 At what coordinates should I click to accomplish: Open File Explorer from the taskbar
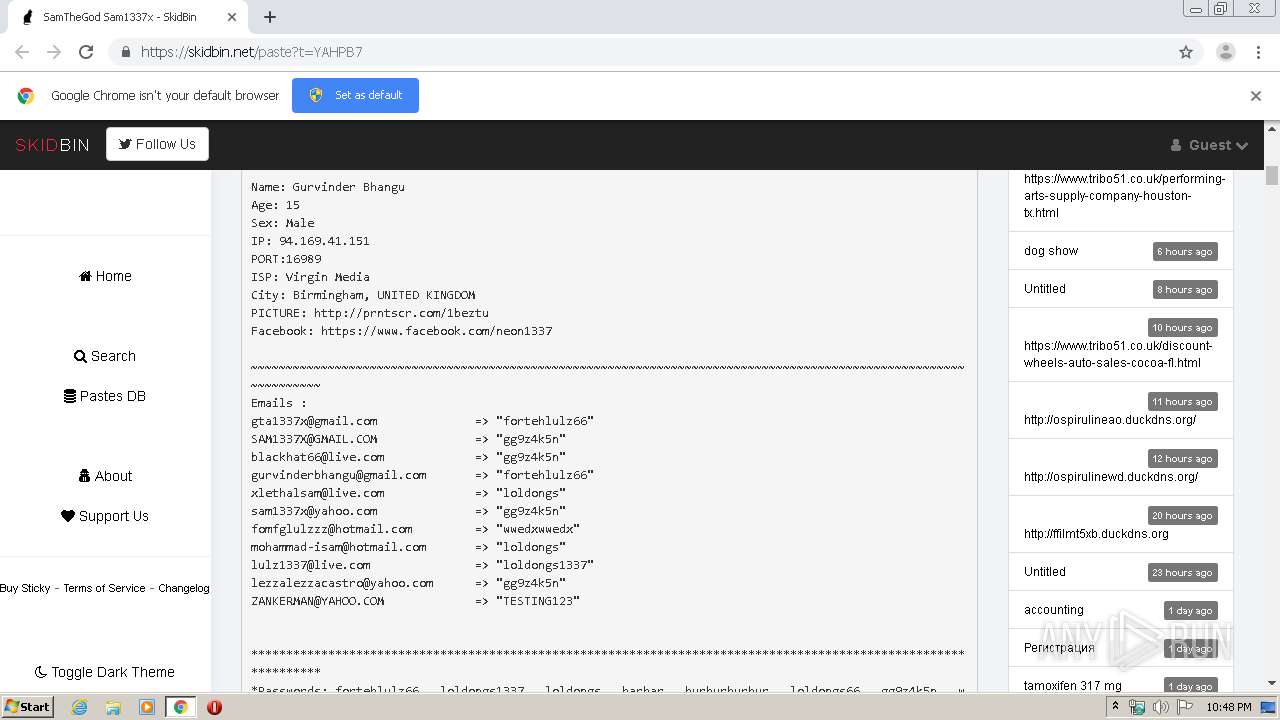coord(113,707)
